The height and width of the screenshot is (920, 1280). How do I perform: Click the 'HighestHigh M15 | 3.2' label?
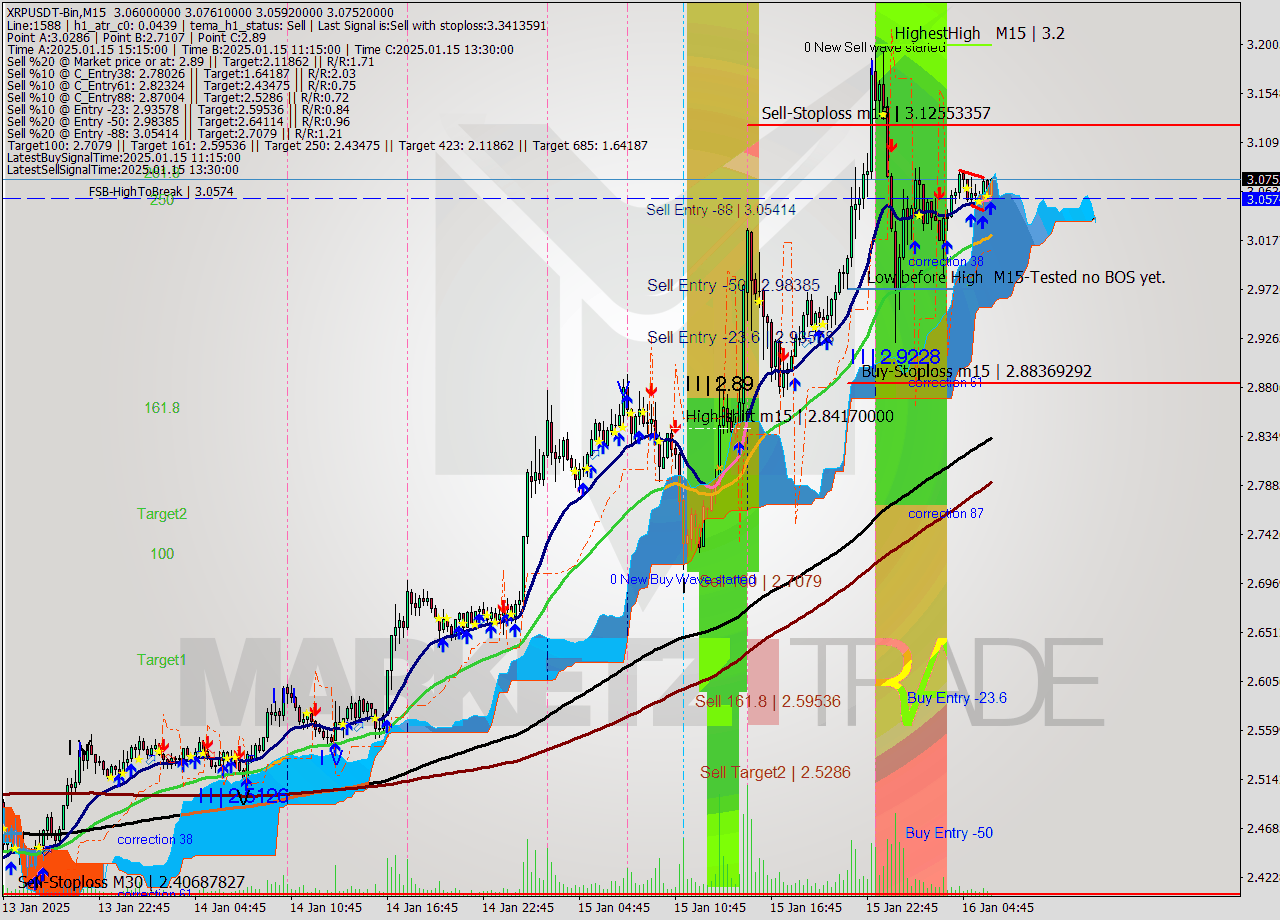[979, 33]
